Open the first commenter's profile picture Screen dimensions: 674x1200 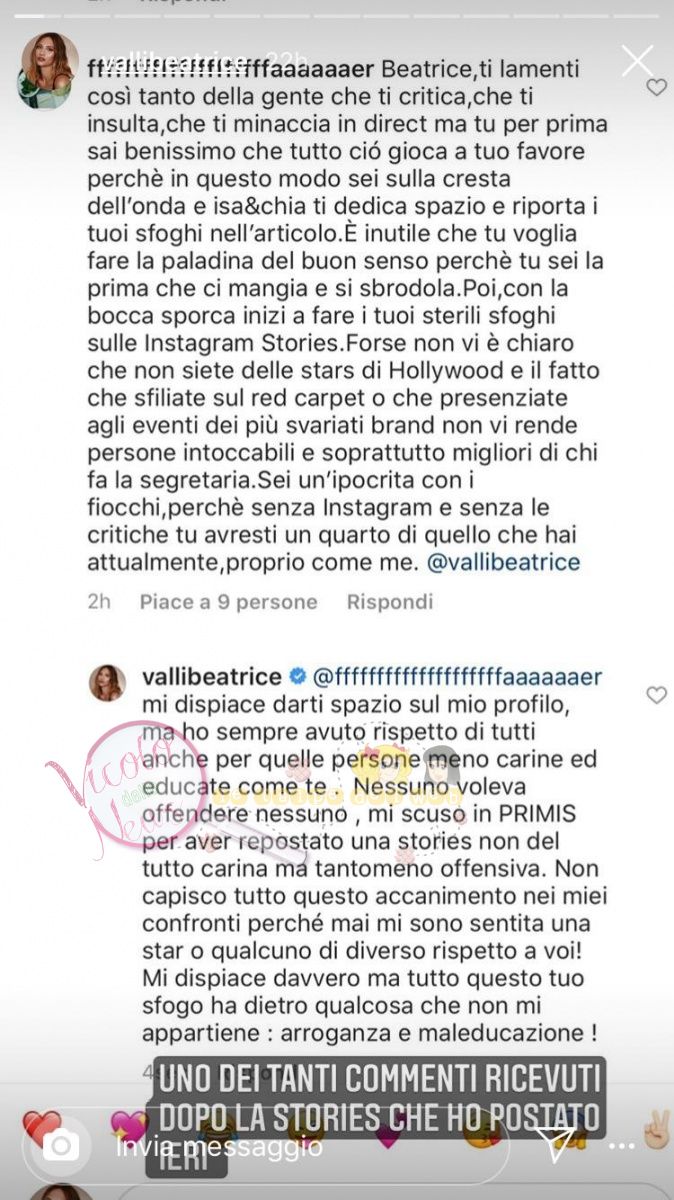[x=43, y=81]
